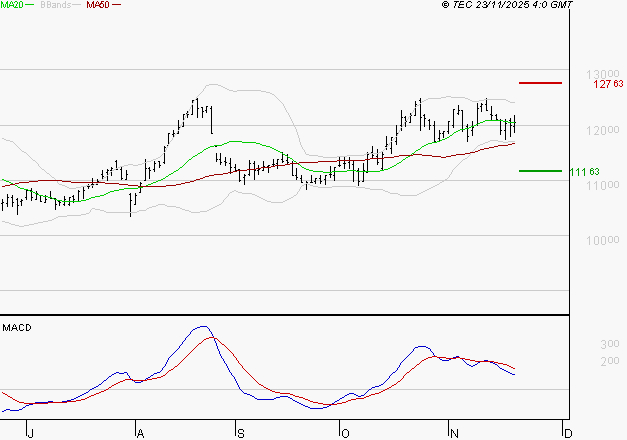Click the A month axis label

pyautogui.click(x=140, y=434)
